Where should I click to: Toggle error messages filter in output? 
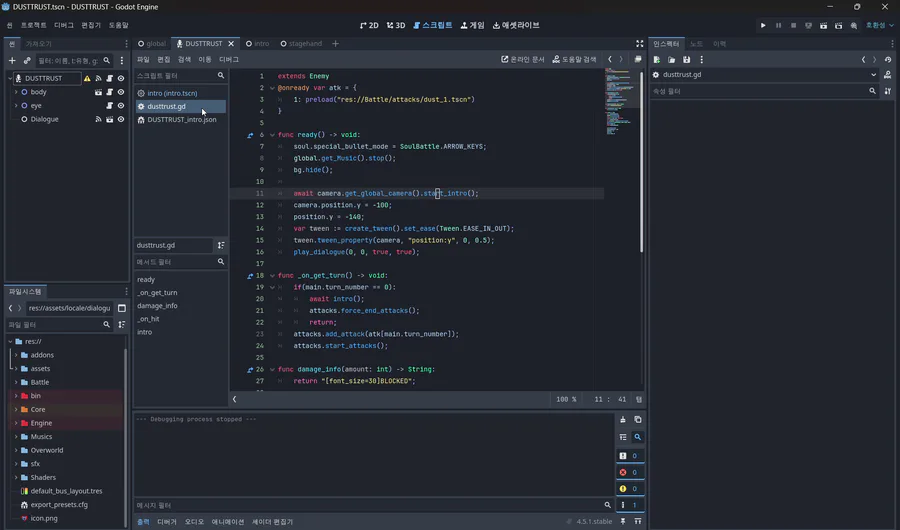(629, 473)
